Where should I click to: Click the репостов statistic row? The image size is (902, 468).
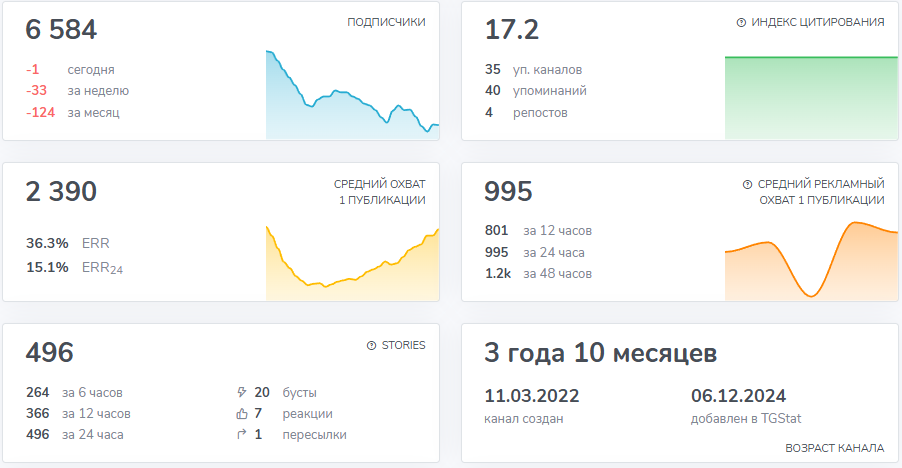pos(526,113)
